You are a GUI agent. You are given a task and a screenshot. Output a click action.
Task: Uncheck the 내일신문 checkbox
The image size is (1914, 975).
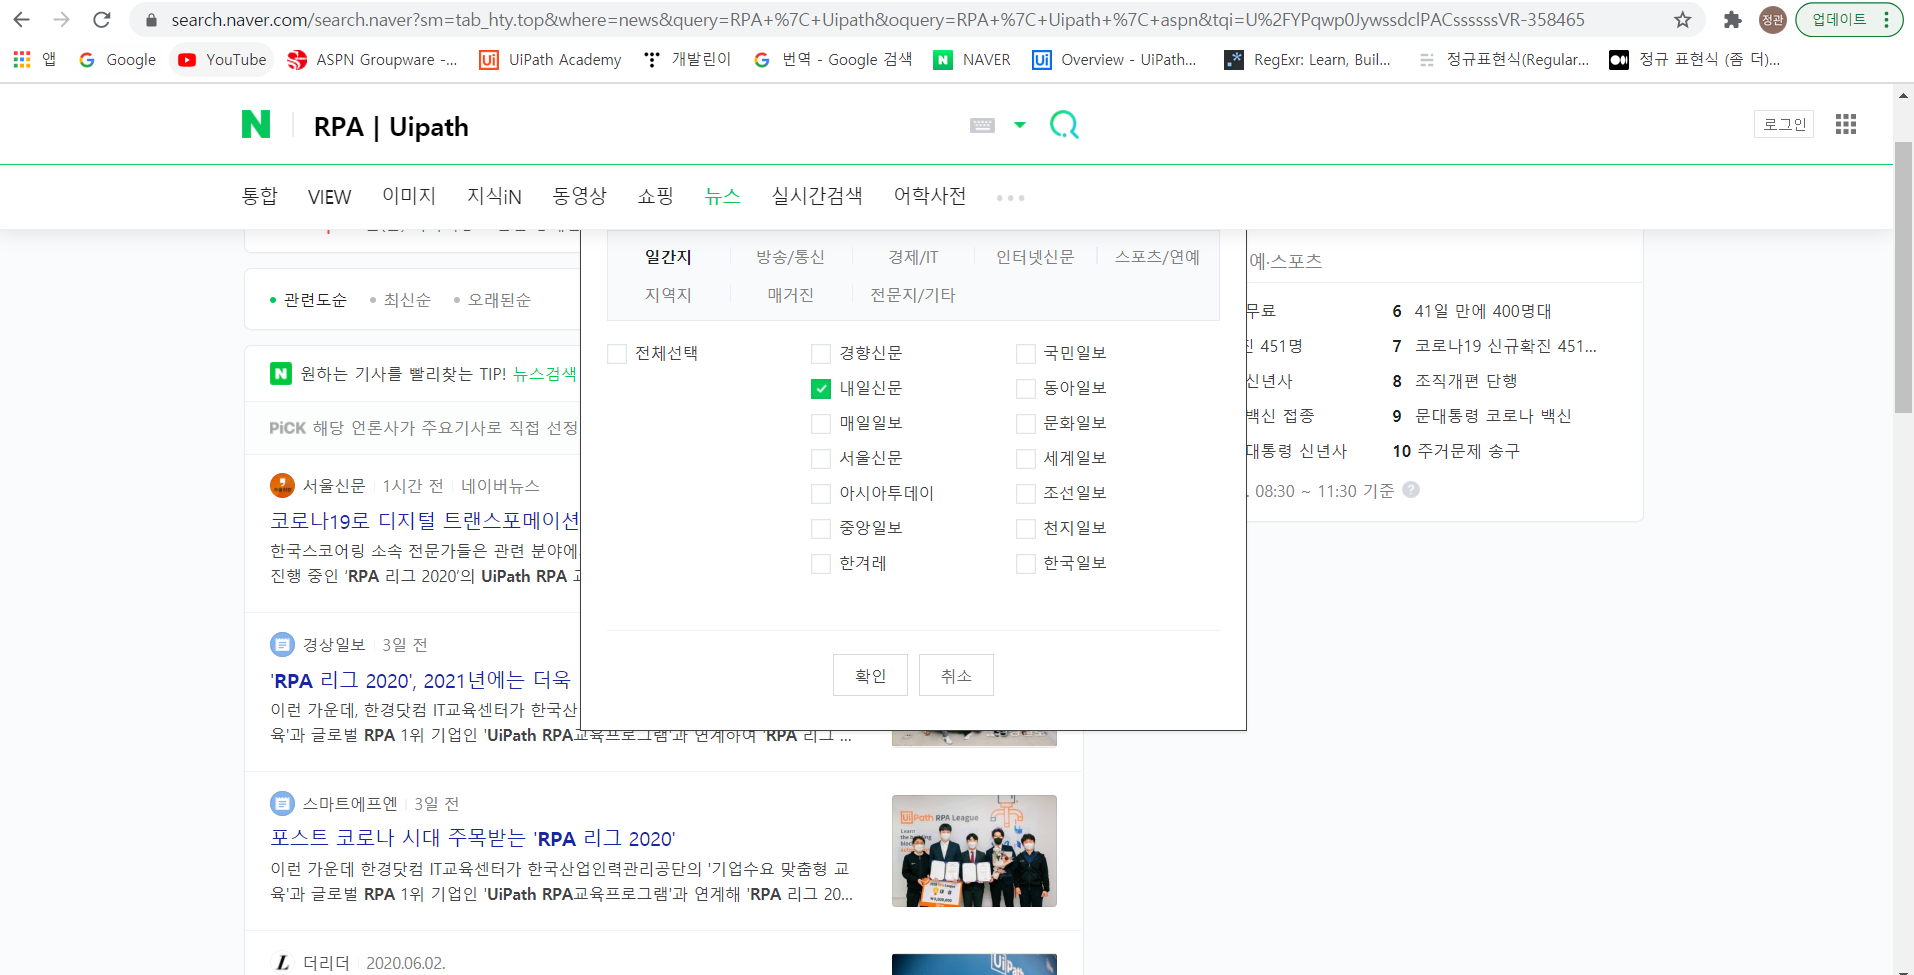821,388
